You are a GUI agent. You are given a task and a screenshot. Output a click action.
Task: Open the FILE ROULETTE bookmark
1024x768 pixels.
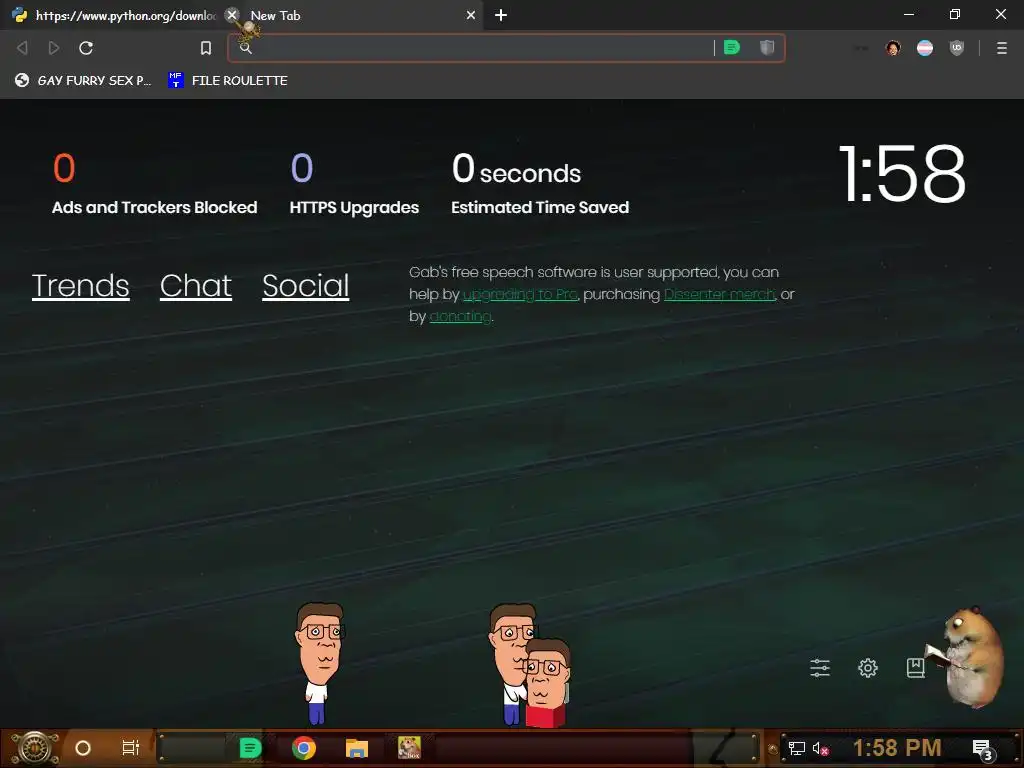228,80
